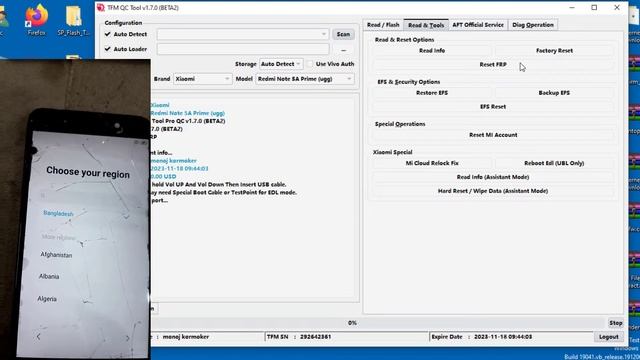Click the phone screen's back arrow
The image size is (640, 360).
point(38,337)
